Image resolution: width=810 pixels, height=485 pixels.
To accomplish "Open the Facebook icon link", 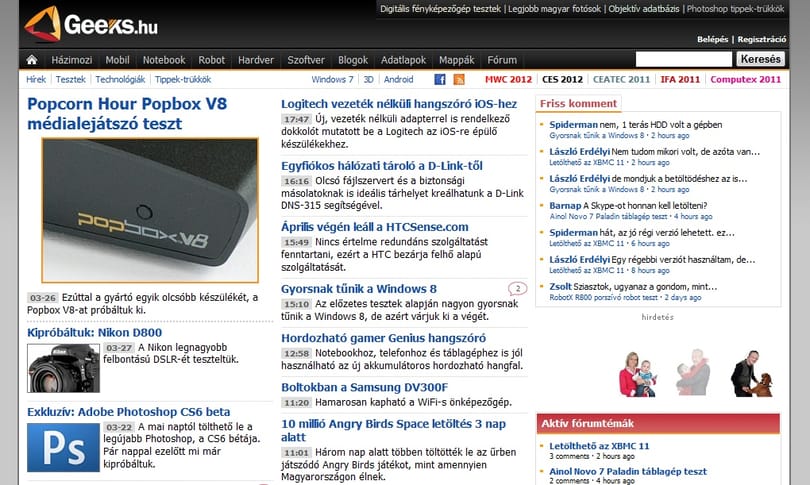I will (x=440, y=79).
